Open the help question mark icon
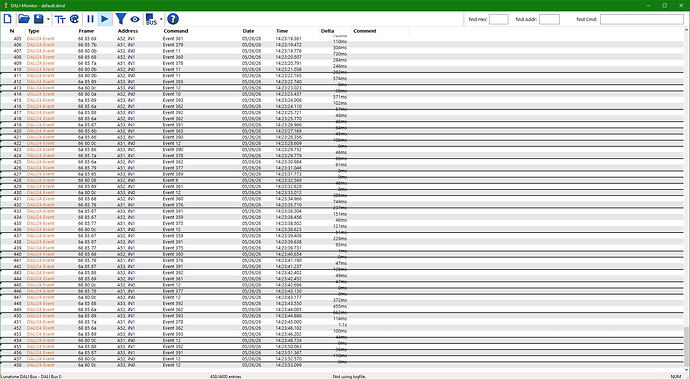690x379 pixels. (x=173, y=19)
